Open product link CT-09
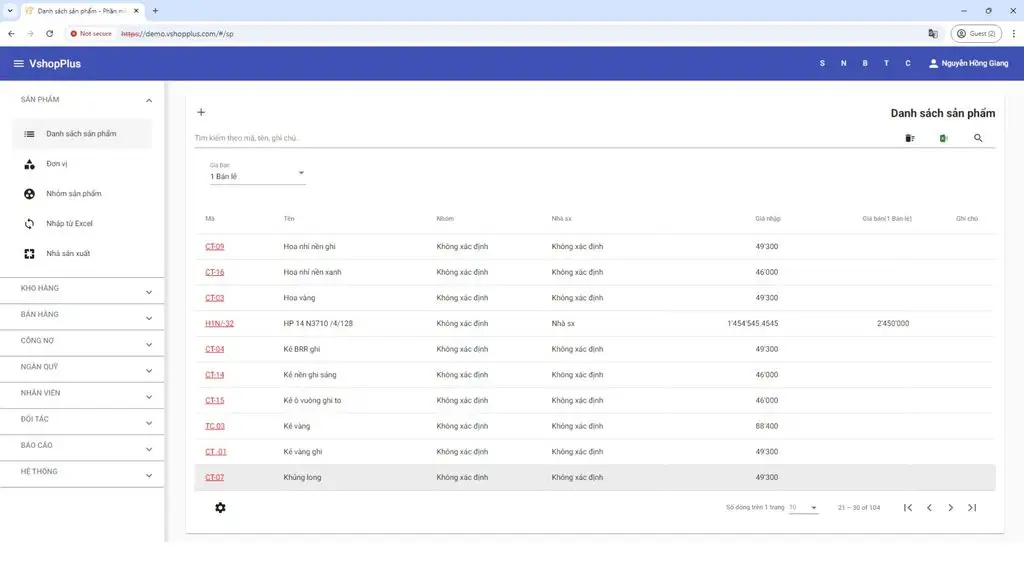Viewport: 1024px width, 576px height. (x=214, y=246)
